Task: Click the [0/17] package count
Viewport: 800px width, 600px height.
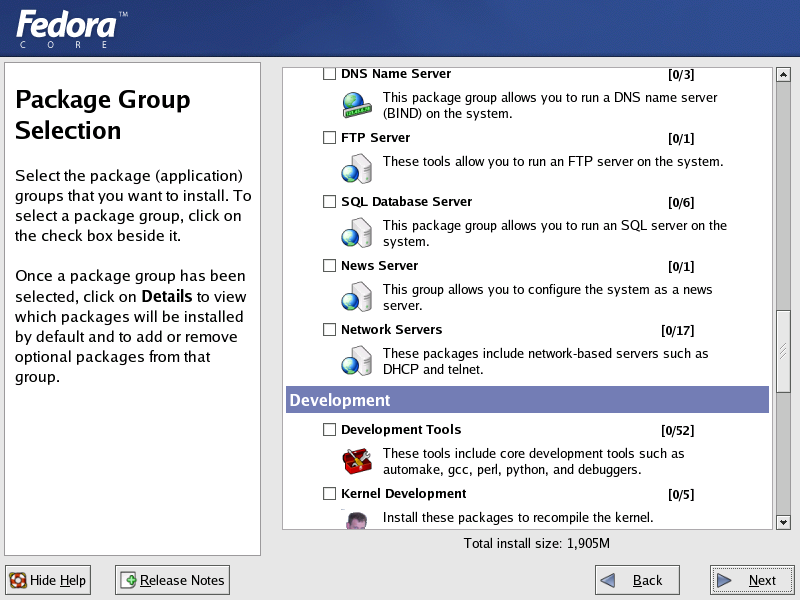Action: click(x=678, y=331)
